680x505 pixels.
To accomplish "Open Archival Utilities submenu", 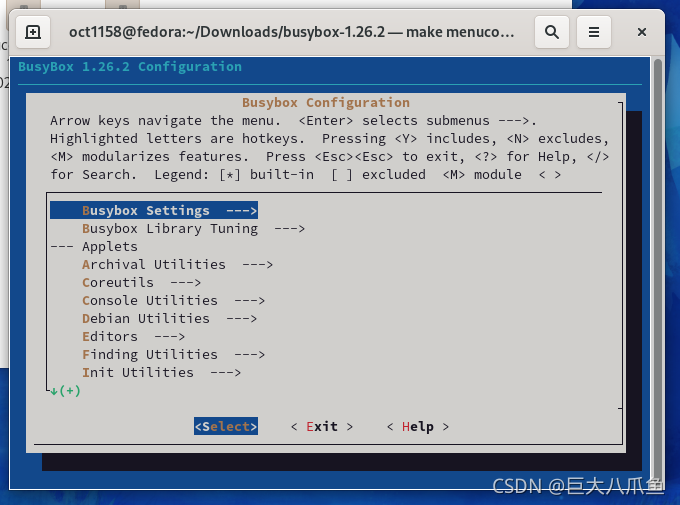I will click(x=177, y=265).
